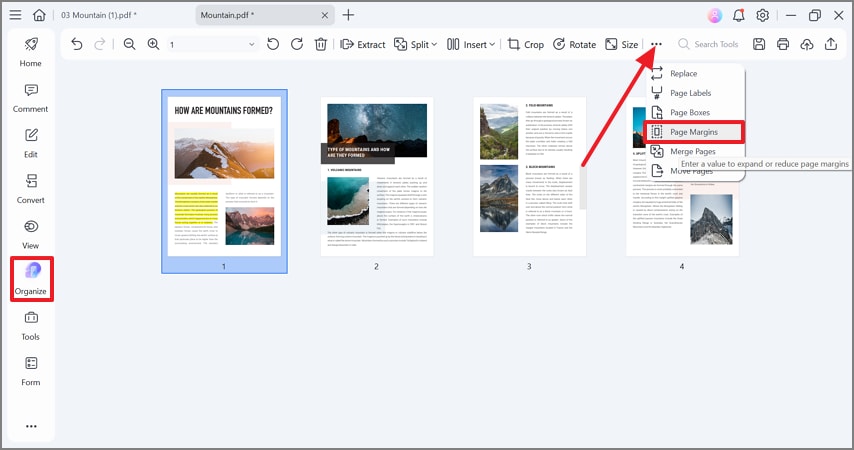Delete selected page with trash icon

click(x=321, y=44)
